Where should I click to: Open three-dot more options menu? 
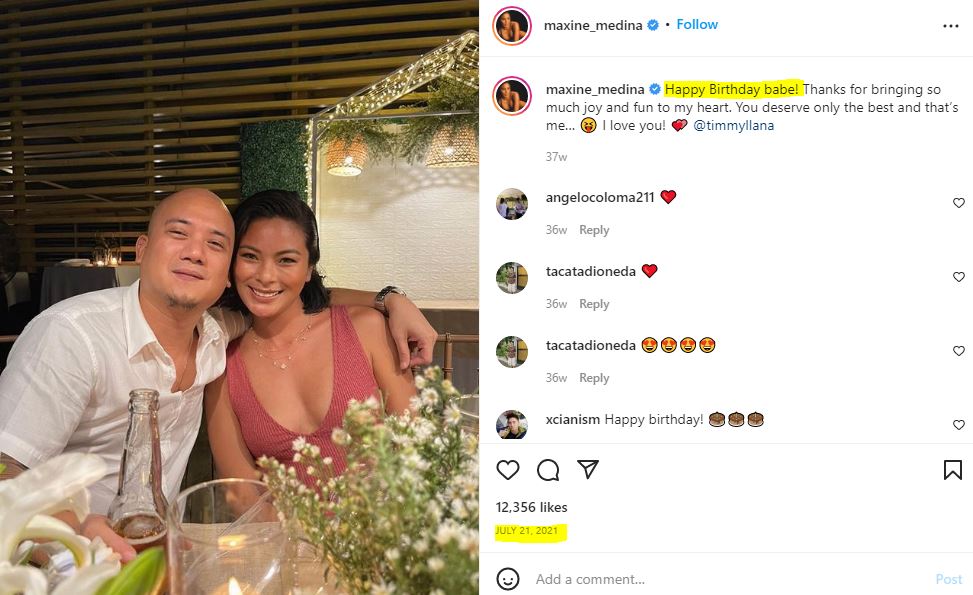pyautogui.click(x=951, y=25)
